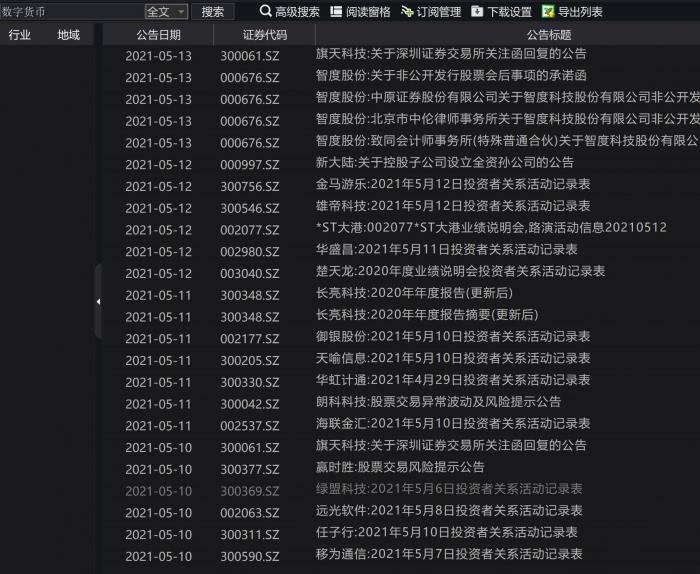The width and height of the screenshot is (700, 574).
Task: Click the 下载设置 icon
Action: (477, 11)
